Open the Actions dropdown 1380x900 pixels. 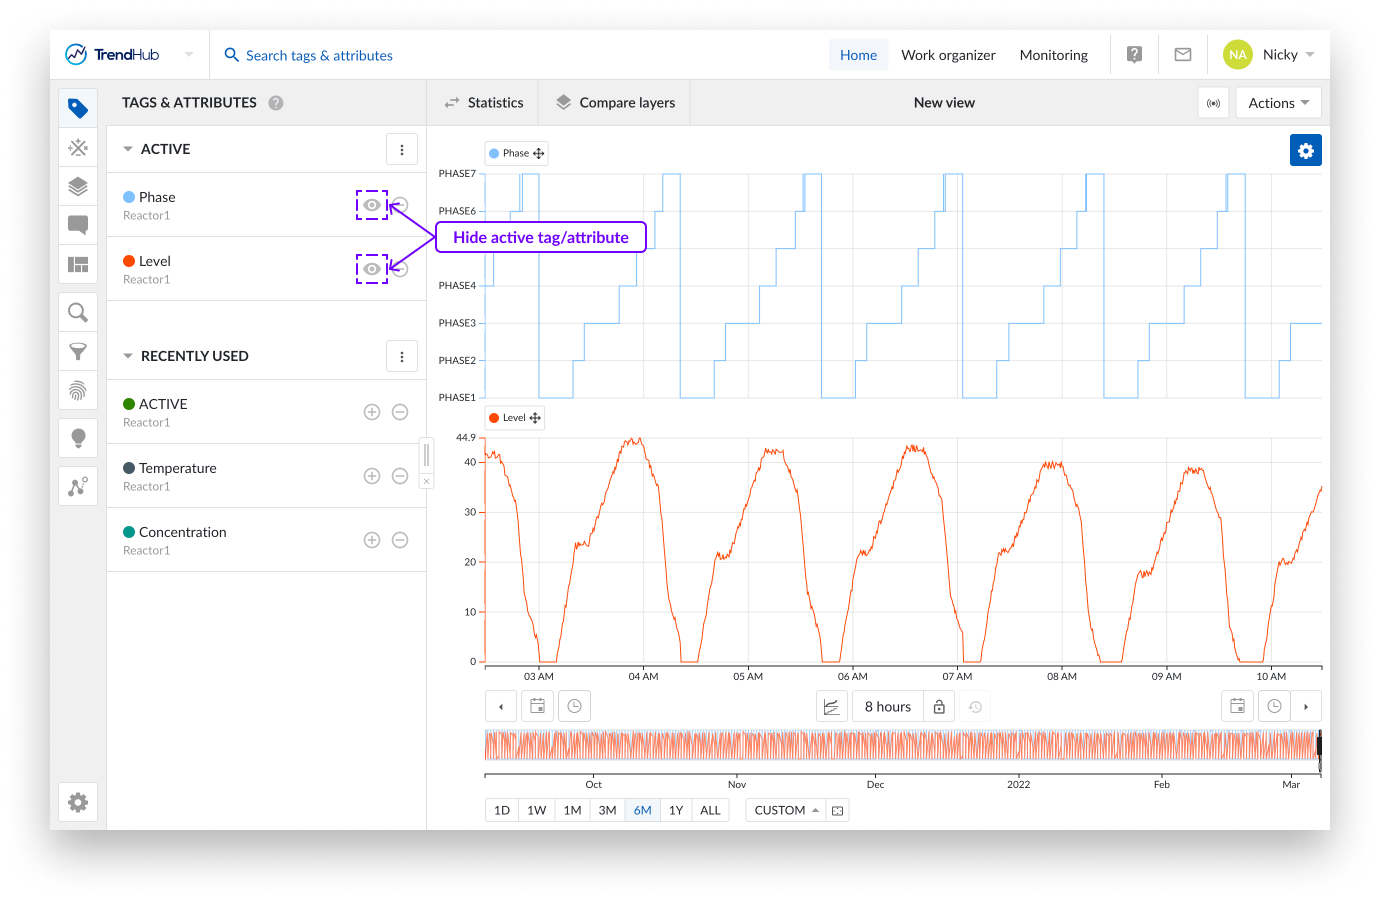pos(1278,103)
